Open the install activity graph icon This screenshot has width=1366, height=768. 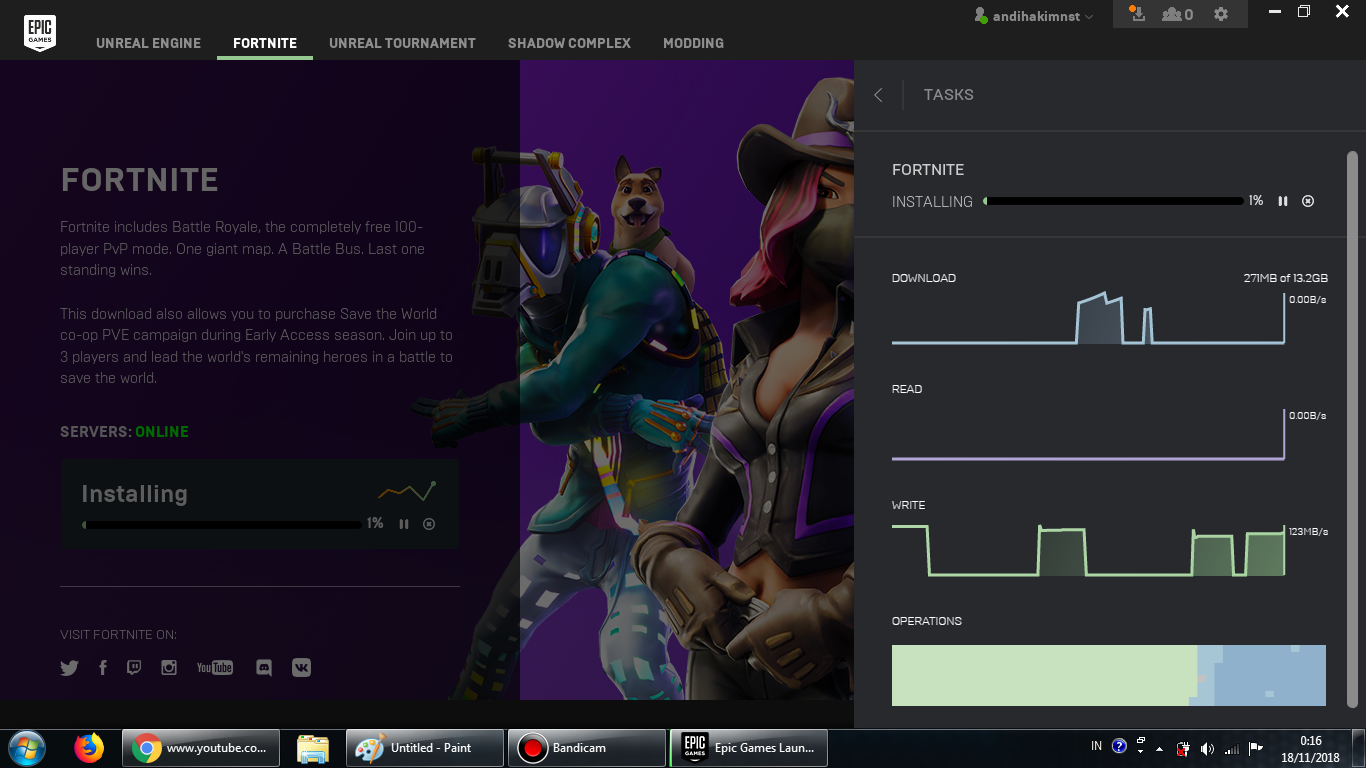pyautogui.click(x=407, y=491)
